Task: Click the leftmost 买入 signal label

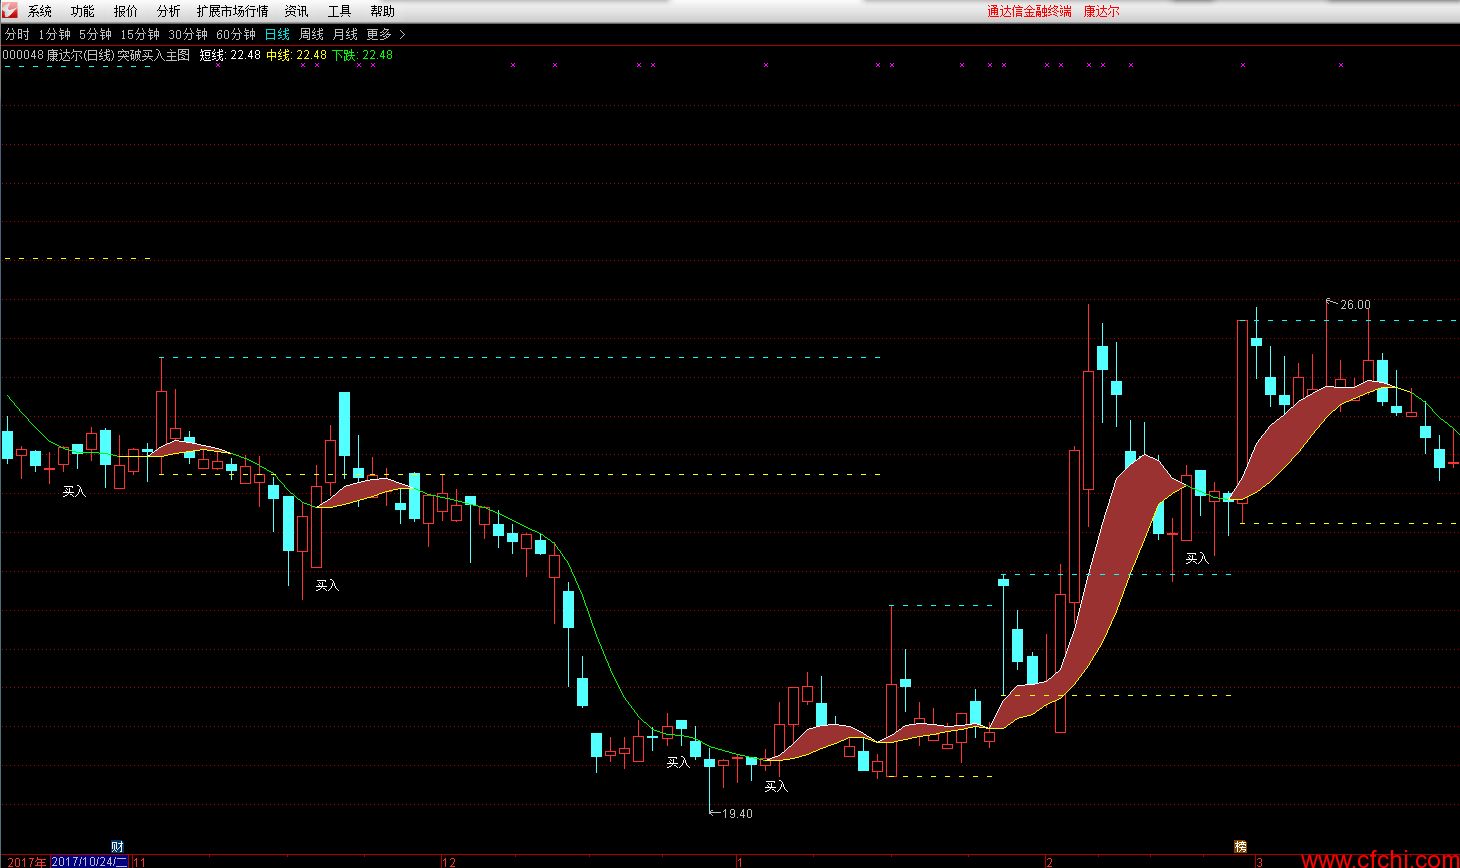Action: click(x=74, y=492)
